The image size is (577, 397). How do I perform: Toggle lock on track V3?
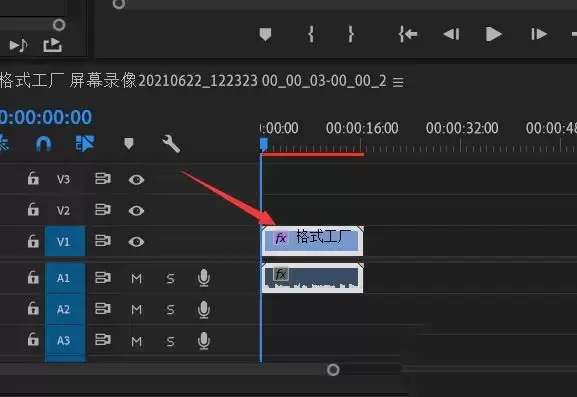[x=33, y=178]
